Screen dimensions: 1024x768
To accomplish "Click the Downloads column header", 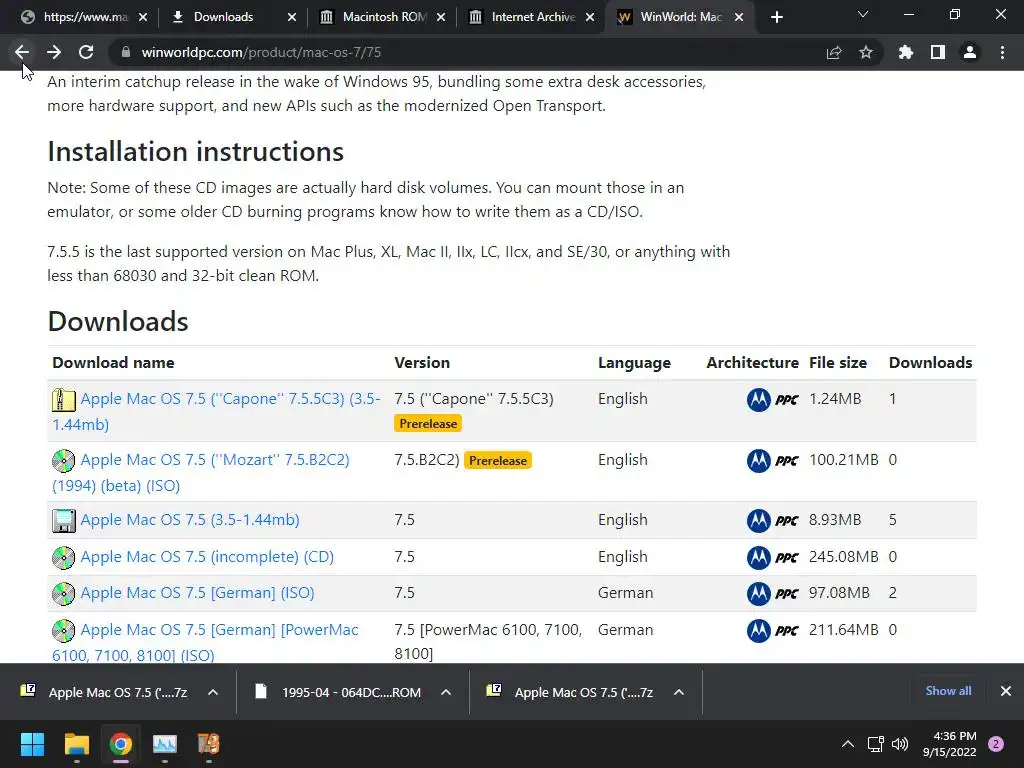I will (931, 362).
